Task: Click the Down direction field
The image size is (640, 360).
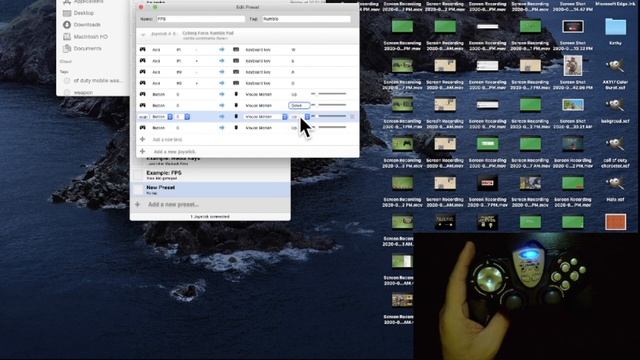Action: pyautogui.click(x=299, y=105)
